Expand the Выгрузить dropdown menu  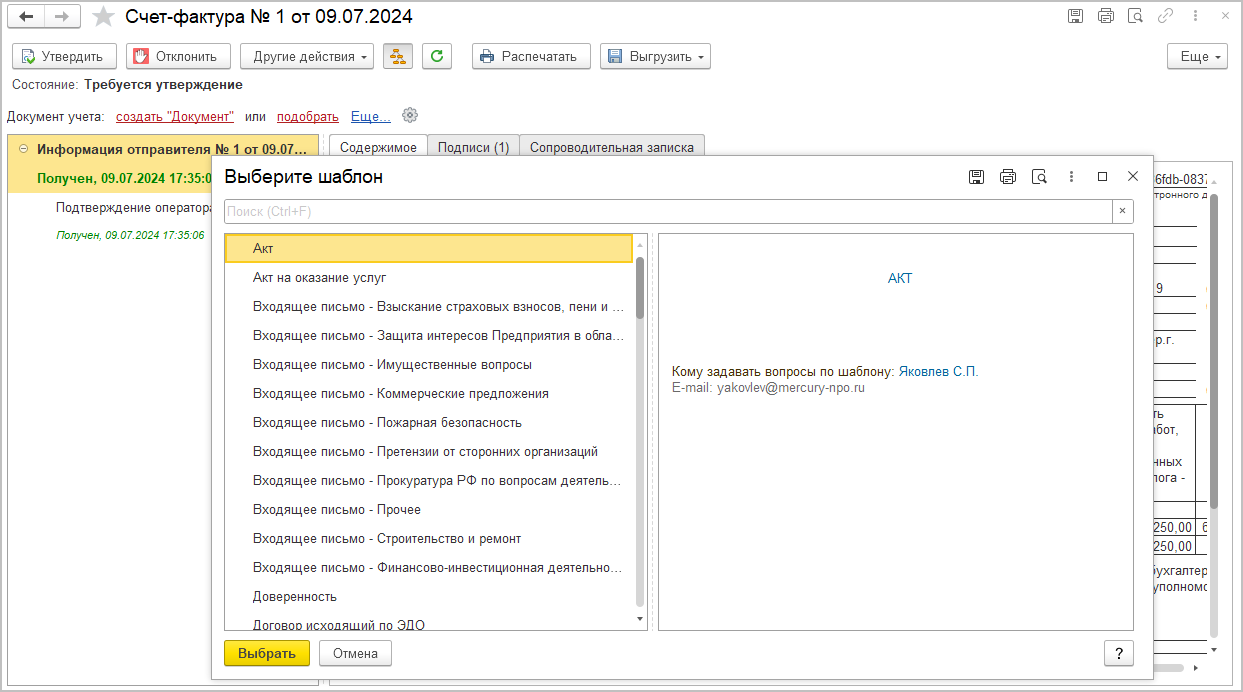(x=655, y=57)
